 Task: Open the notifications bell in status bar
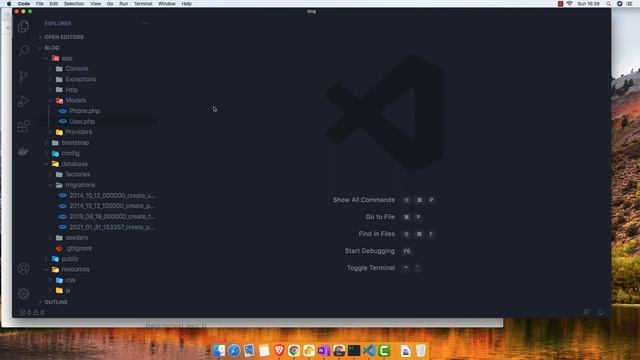coord(600,312)
